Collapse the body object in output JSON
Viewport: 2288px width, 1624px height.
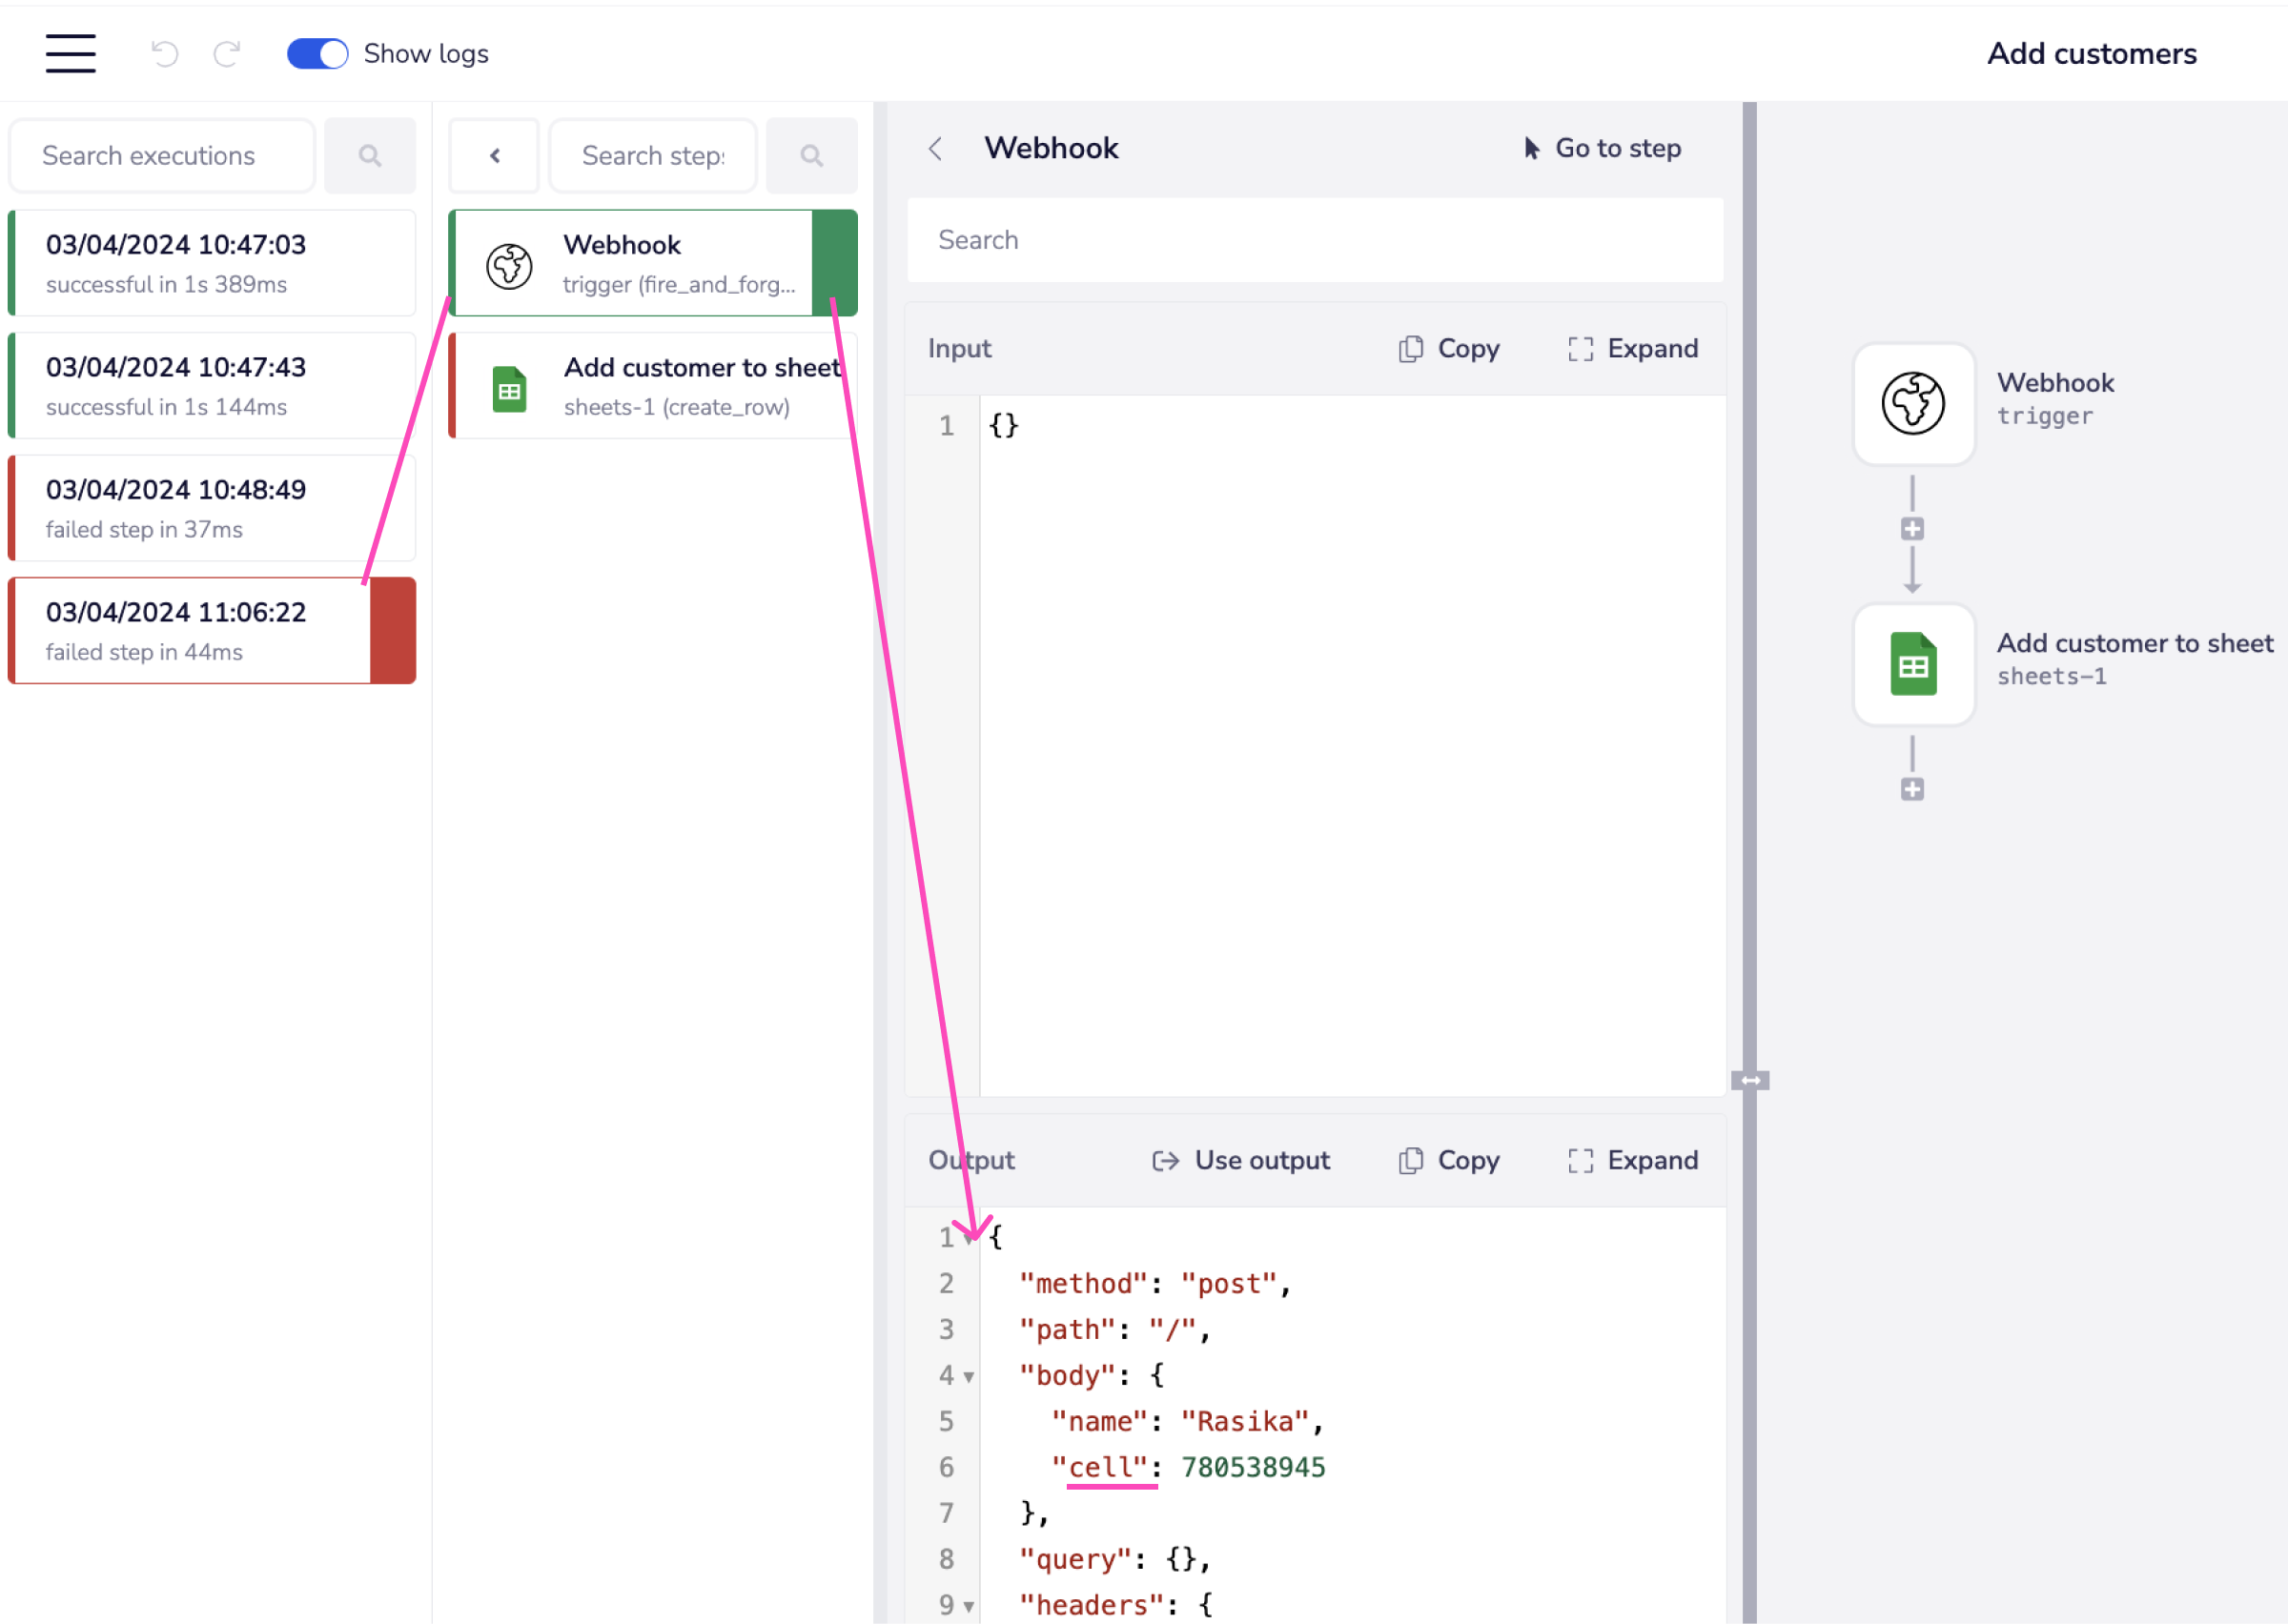point(968,1377)
